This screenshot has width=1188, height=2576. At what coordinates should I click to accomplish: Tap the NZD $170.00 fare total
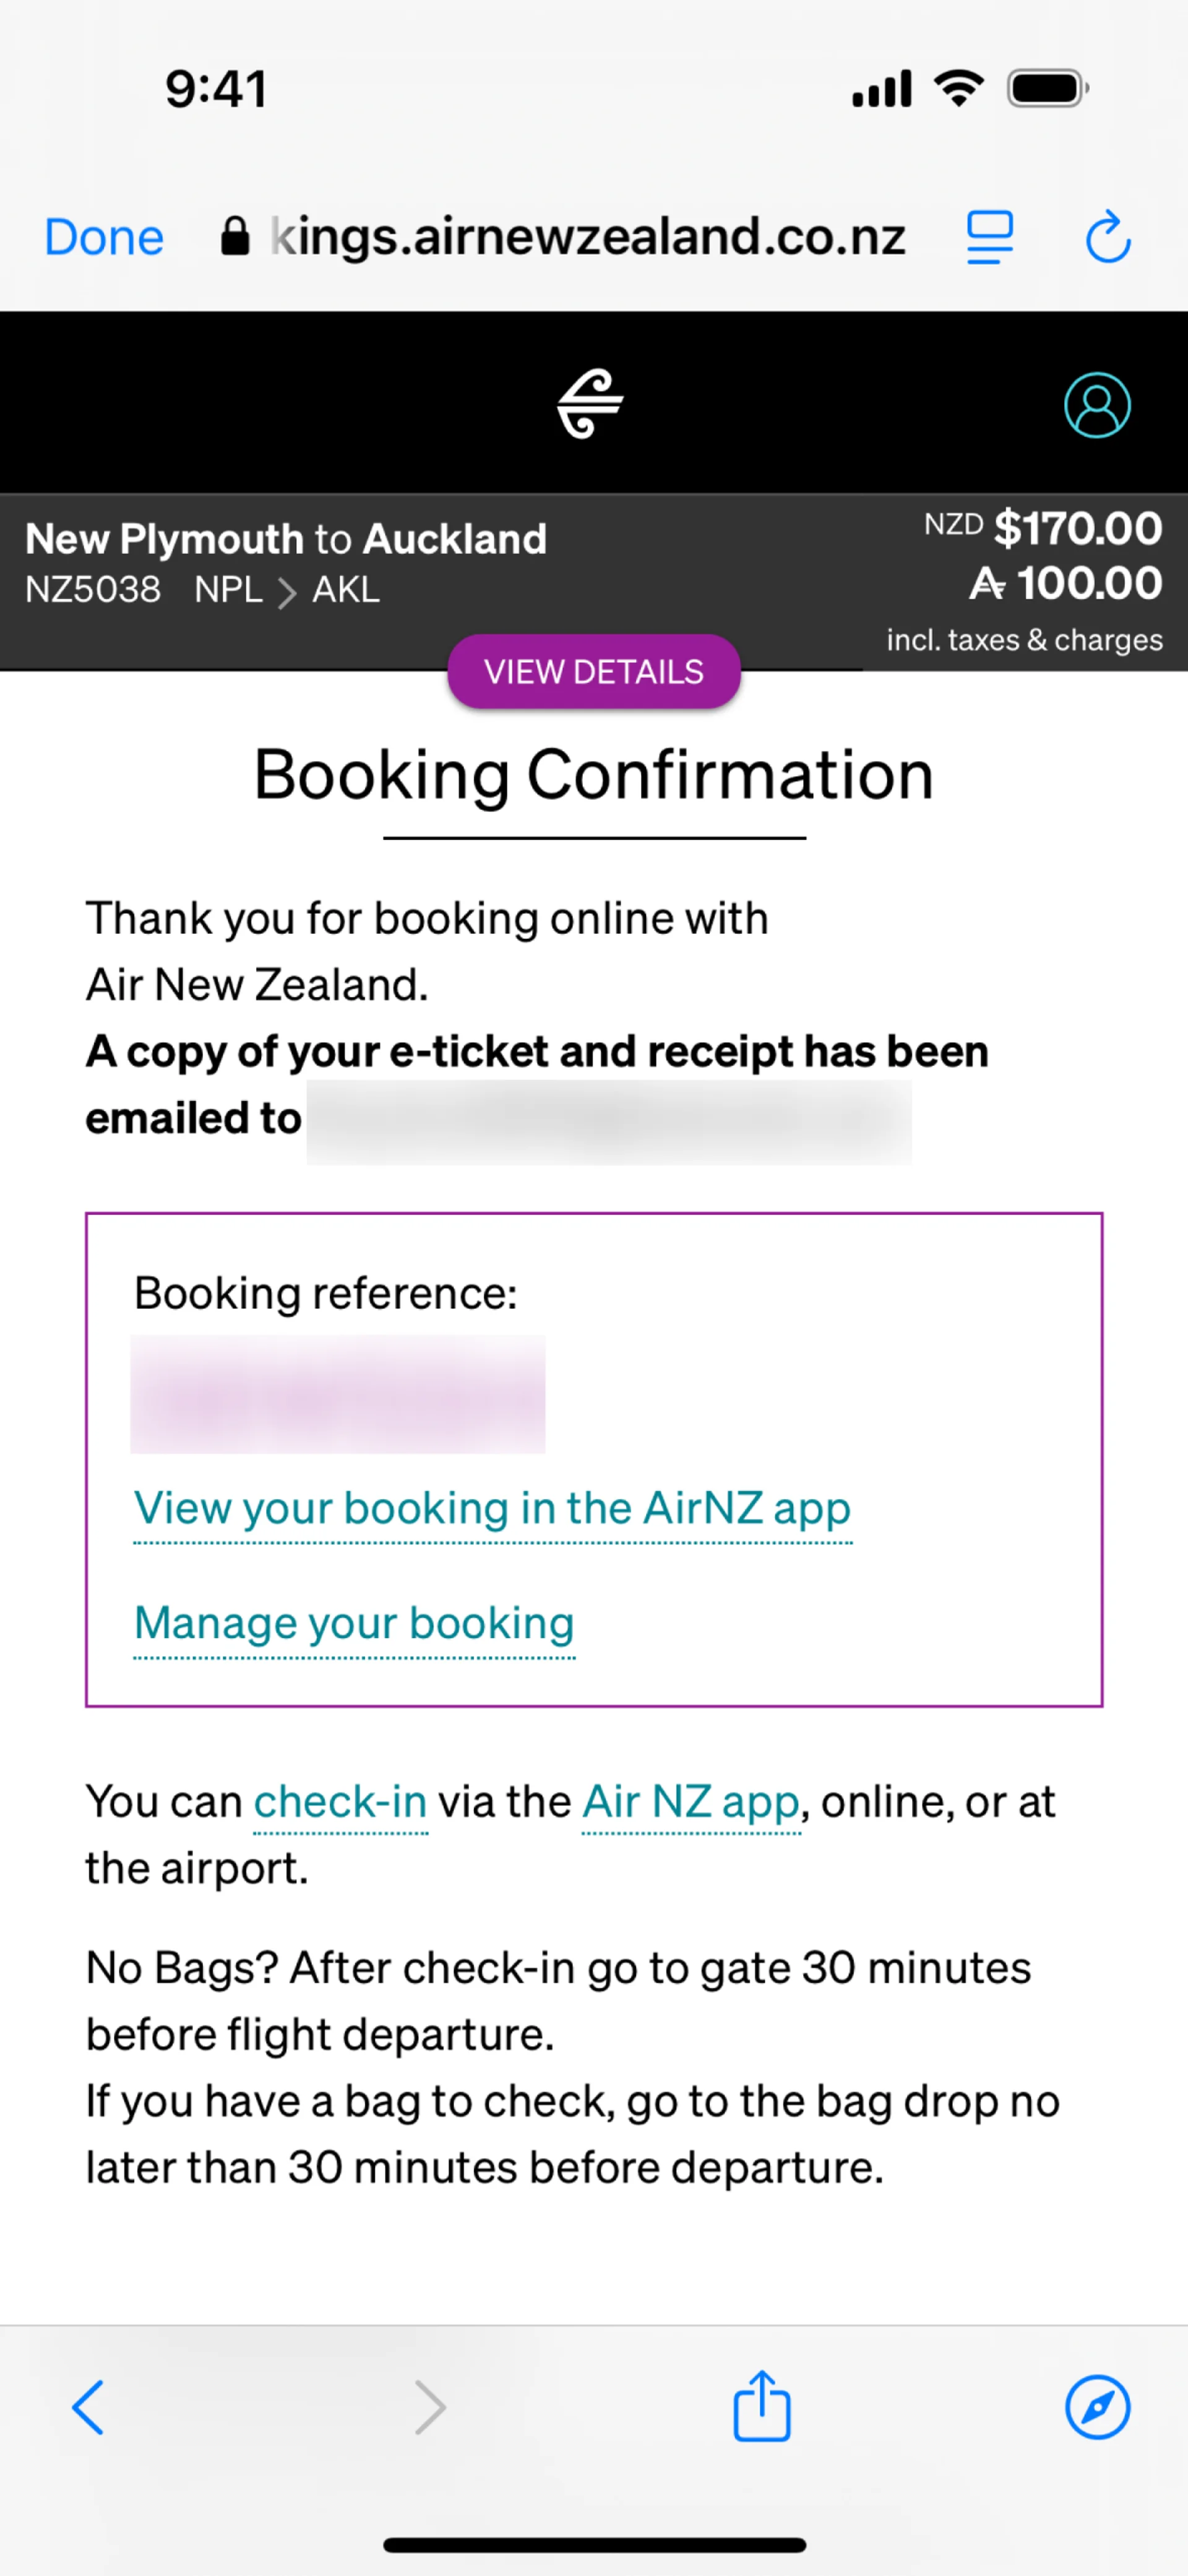pos(1076,528)
